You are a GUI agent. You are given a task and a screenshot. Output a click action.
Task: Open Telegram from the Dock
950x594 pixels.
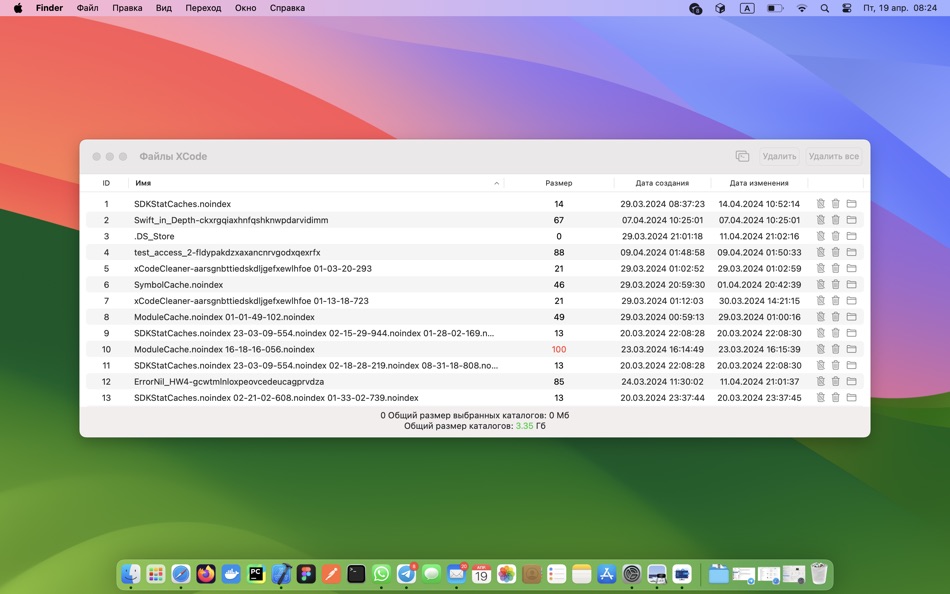click(x=406, y=573)
